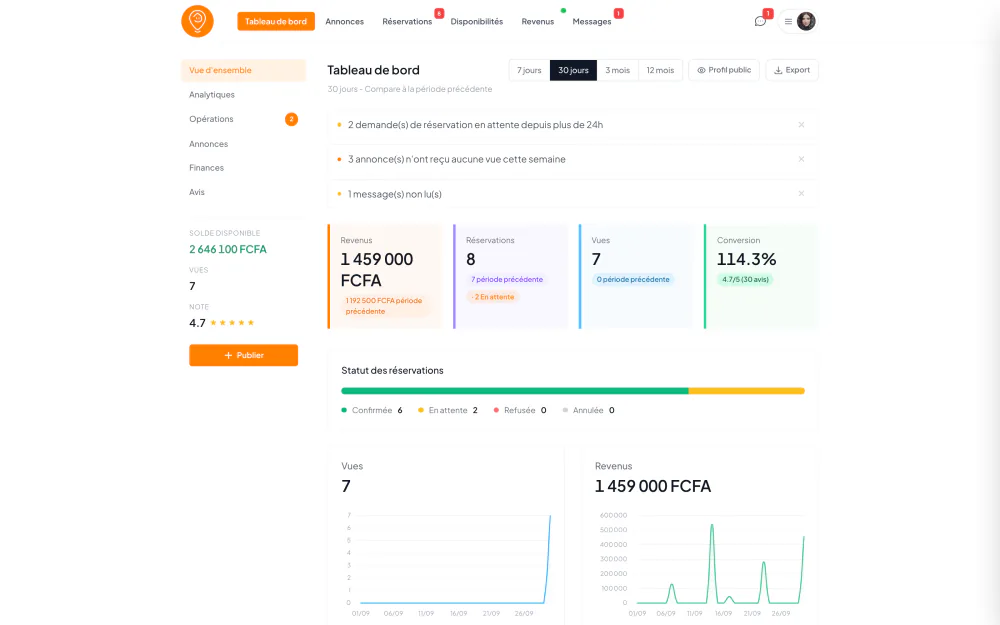
Task: Click the red badge on Messages
Action: pyautogui.click(x=618, y=13)
